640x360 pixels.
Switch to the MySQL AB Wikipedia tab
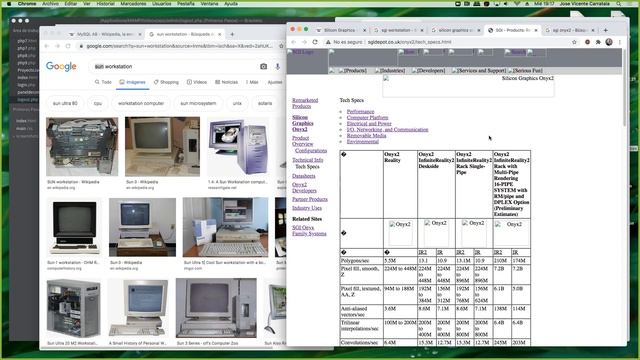coord(104,34)
